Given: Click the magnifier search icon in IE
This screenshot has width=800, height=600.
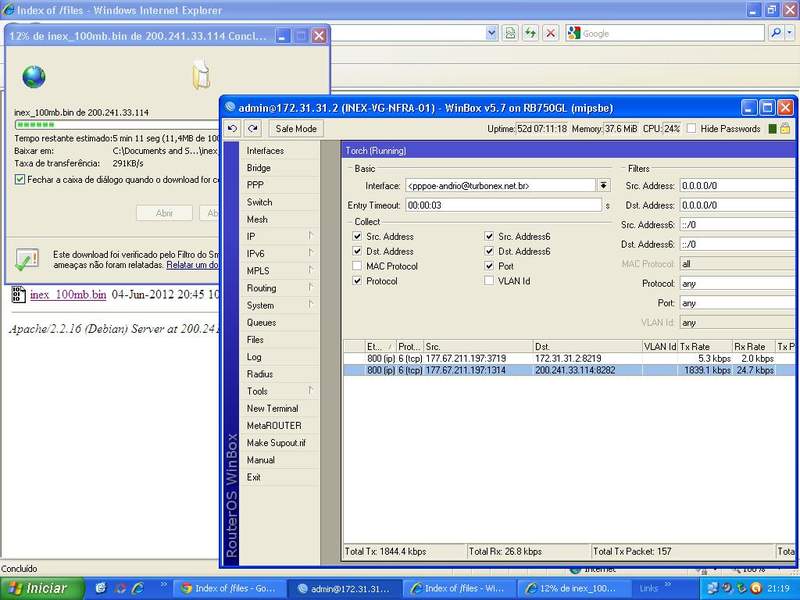Looking at the screenshot, I should point(777,33).
